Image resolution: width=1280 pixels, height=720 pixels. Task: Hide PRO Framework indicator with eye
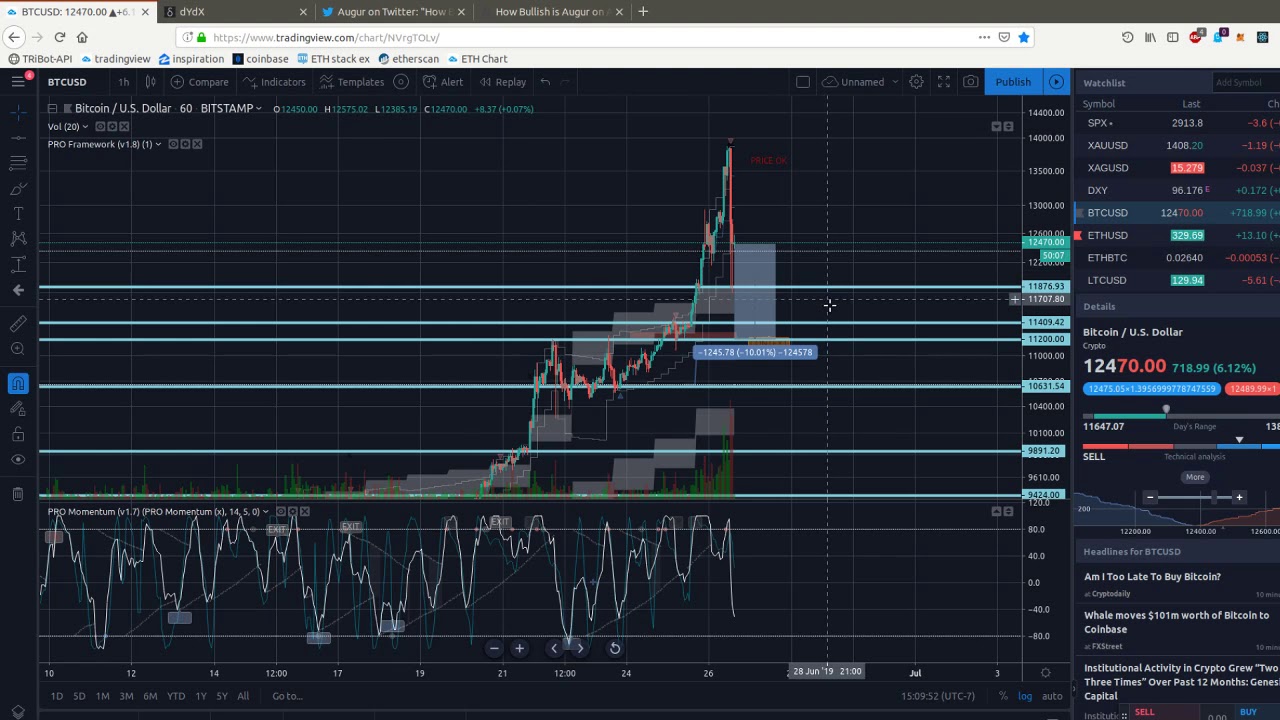(x=173, y=144)
